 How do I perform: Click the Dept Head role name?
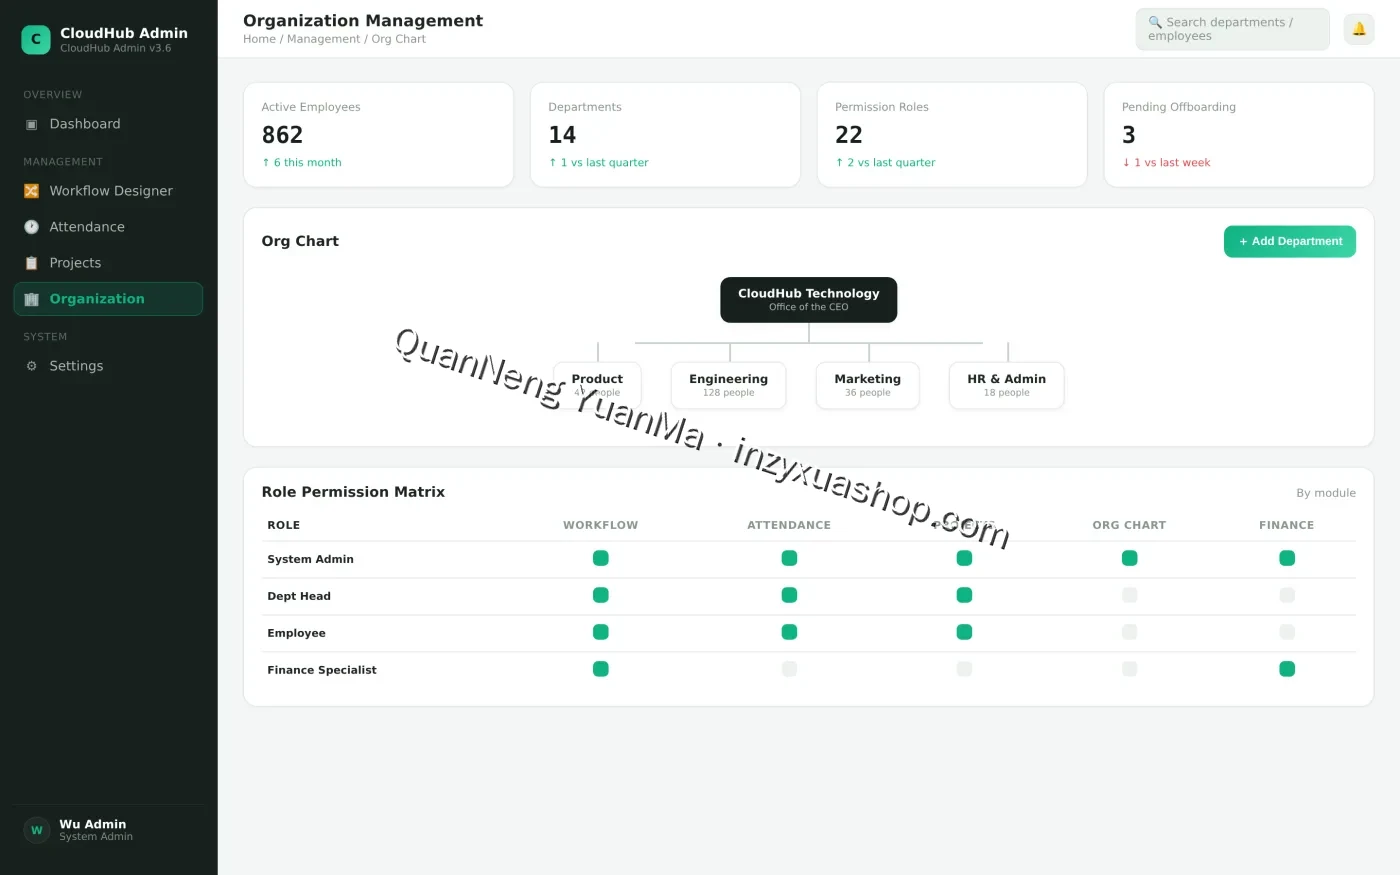coord(299,596)
